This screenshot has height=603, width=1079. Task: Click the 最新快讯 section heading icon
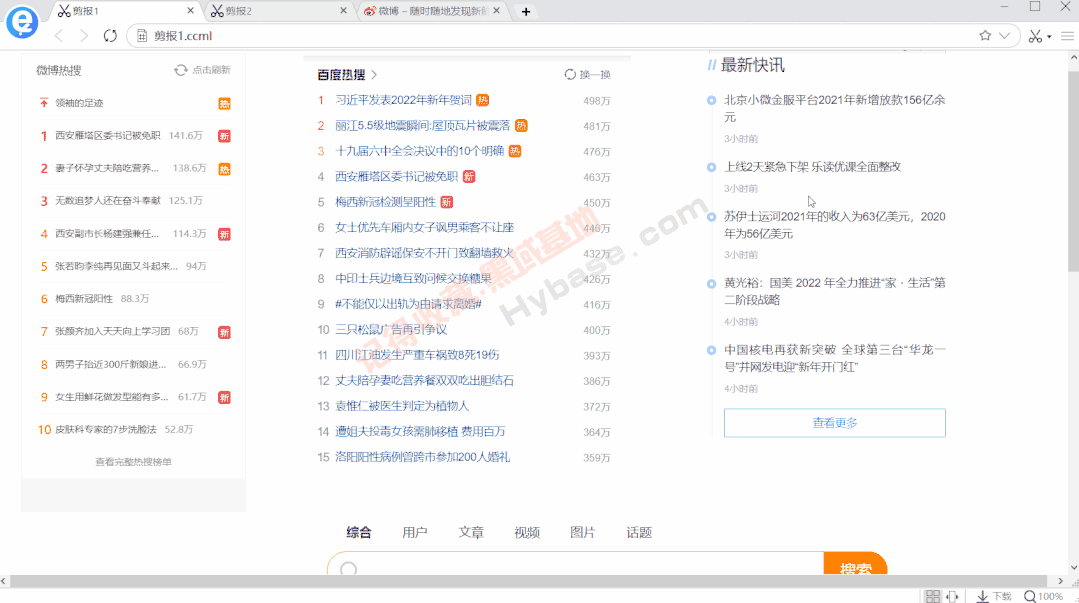click(712, 65)
